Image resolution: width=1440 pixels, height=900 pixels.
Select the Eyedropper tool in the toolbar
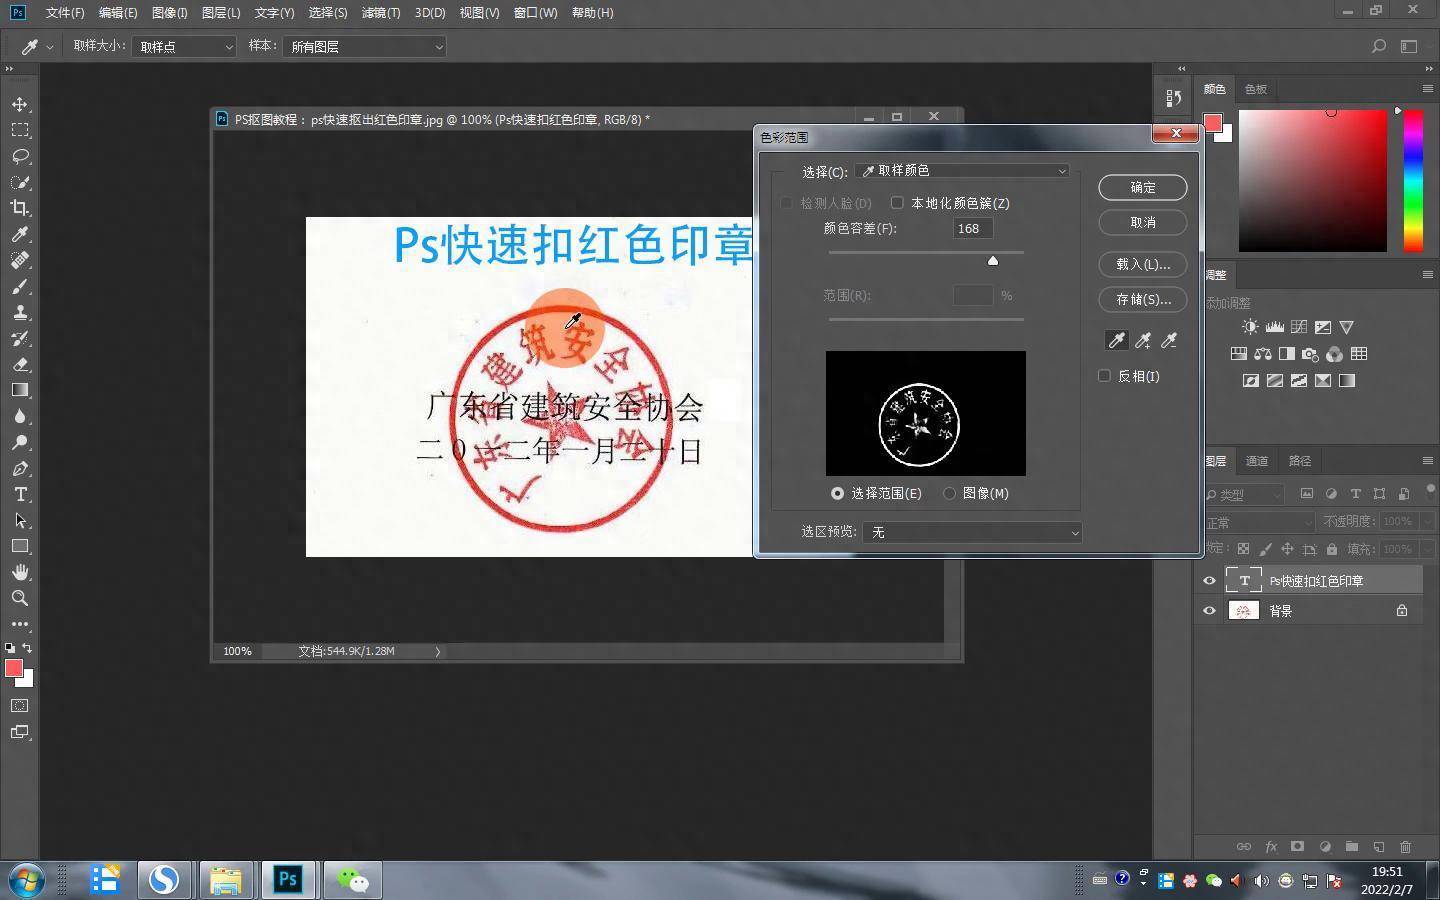pyautogui.click(x=20, y=235)
